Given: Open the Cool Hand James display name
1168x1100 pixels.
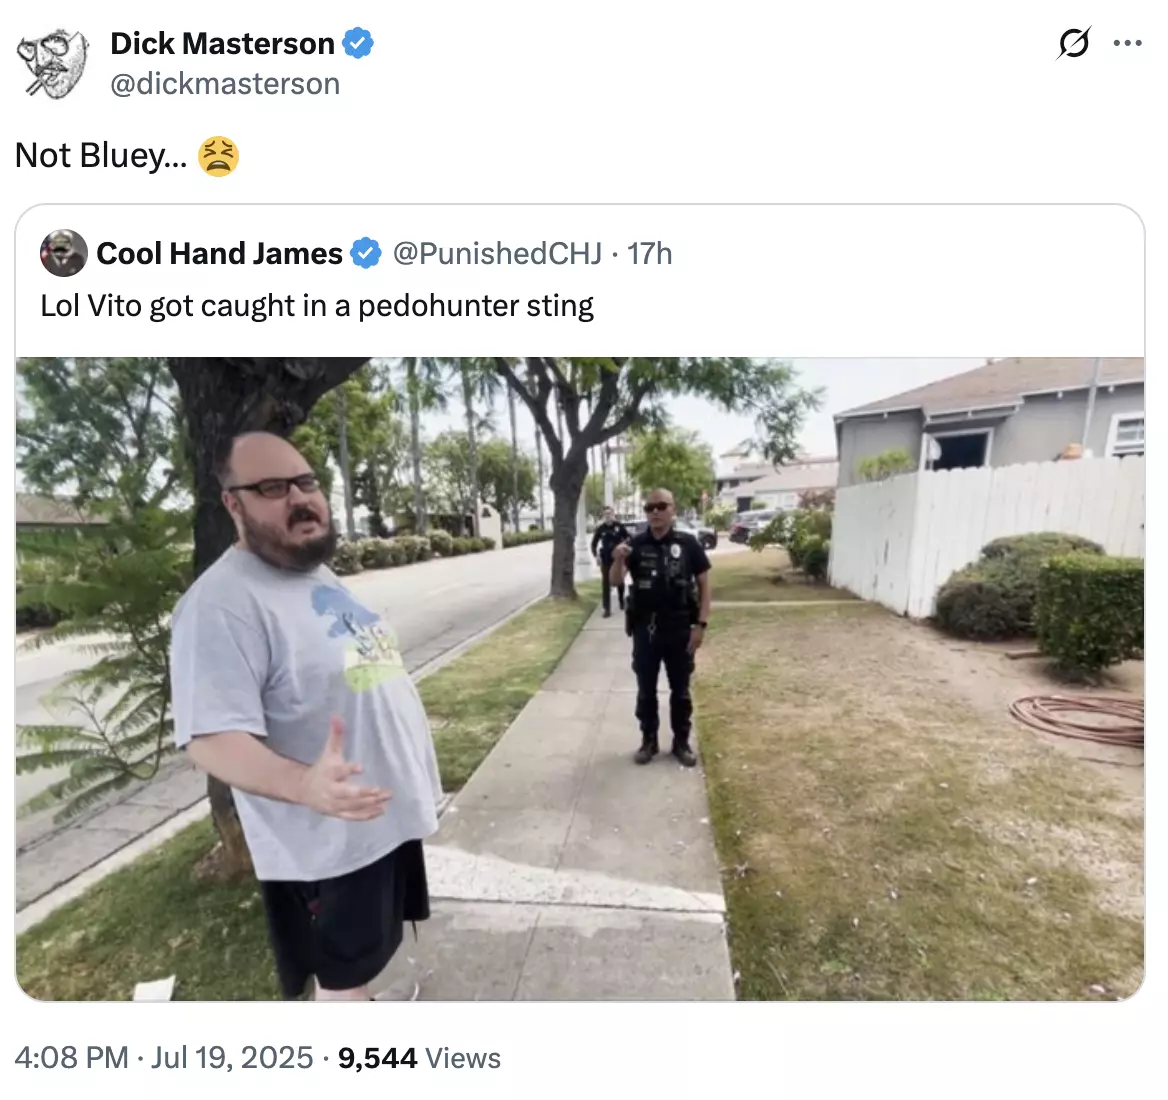Looking at the screenshot, I should click(x=219, y=253).
